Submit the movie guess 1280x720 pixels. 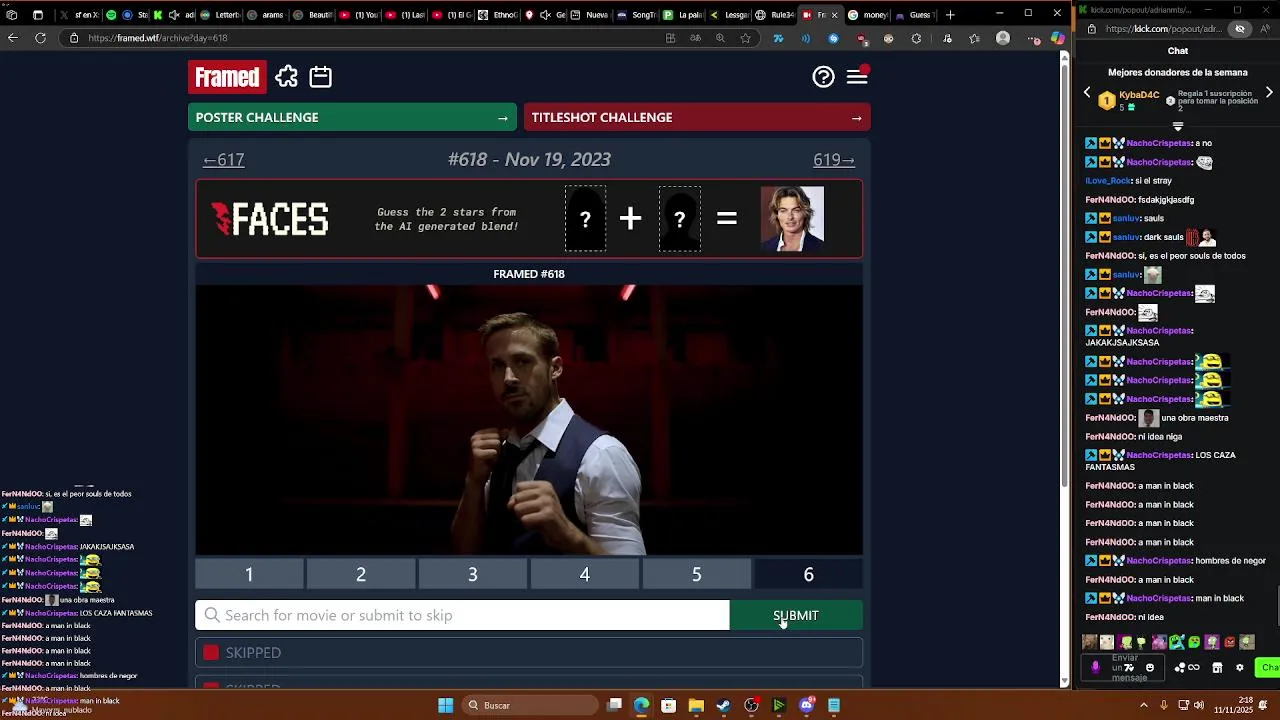point(796,615)
